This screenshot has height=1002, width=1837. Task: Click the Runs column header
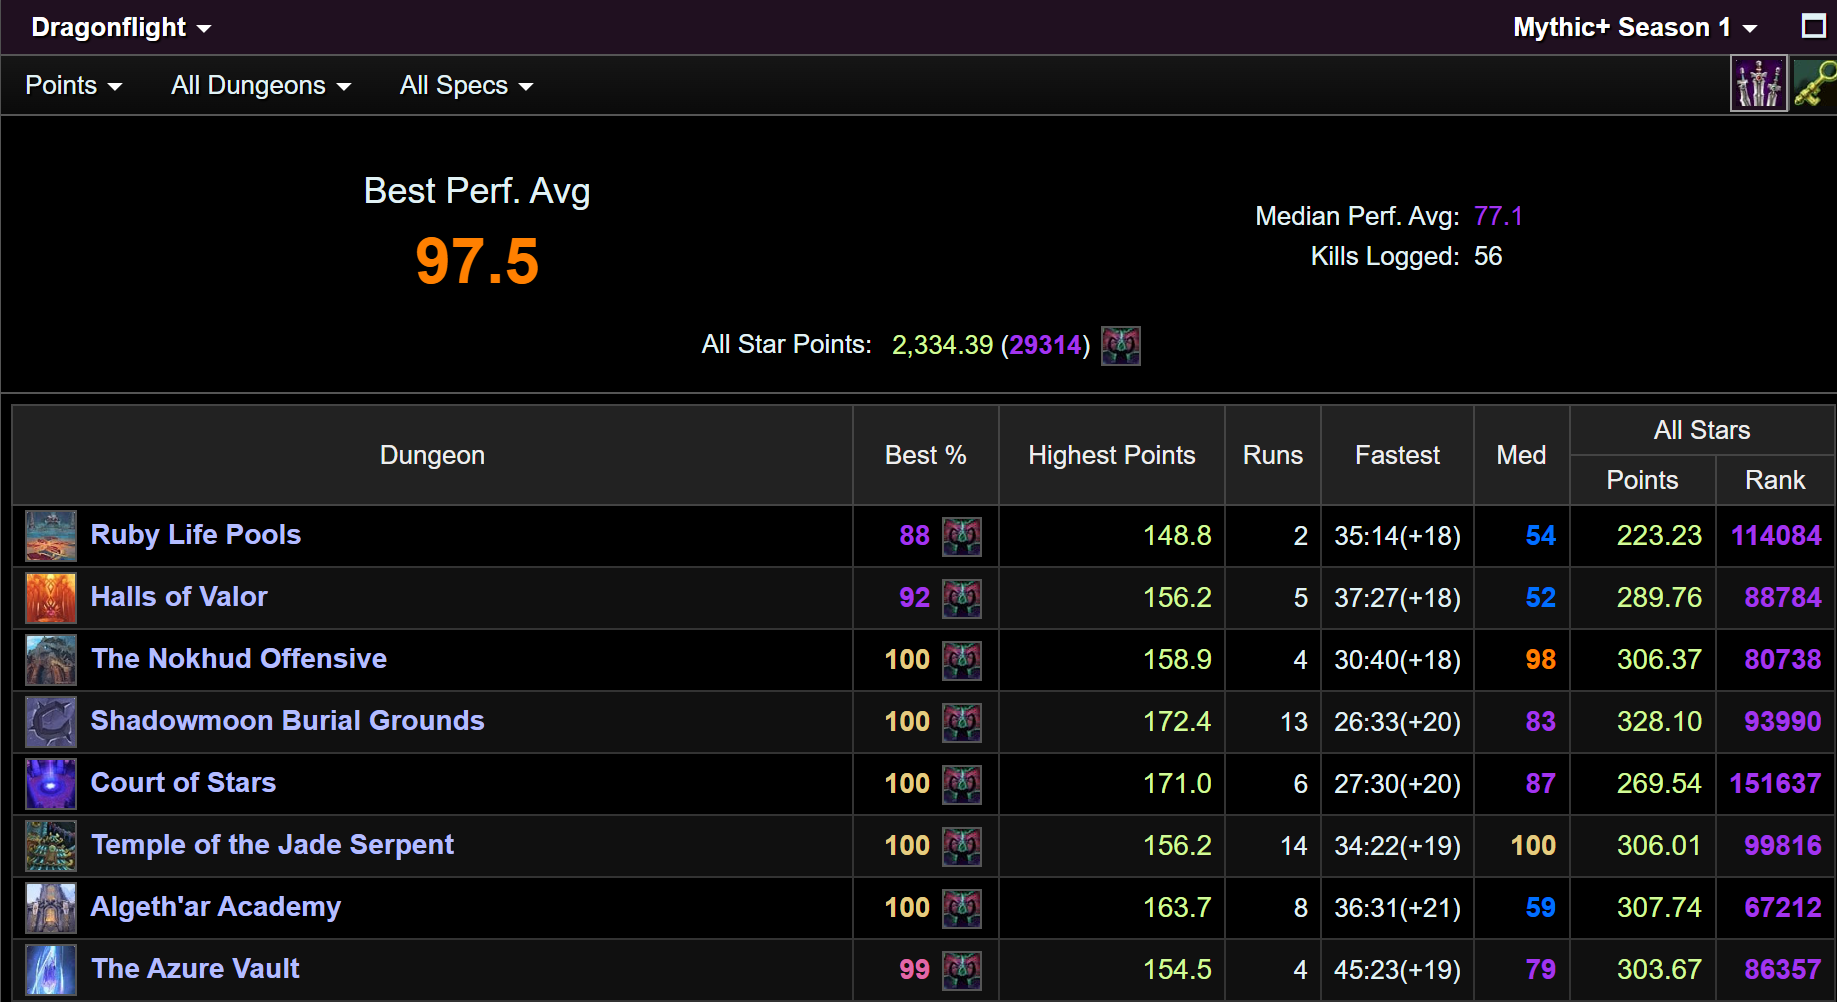pyautogui.click(x=1273, y=455)
